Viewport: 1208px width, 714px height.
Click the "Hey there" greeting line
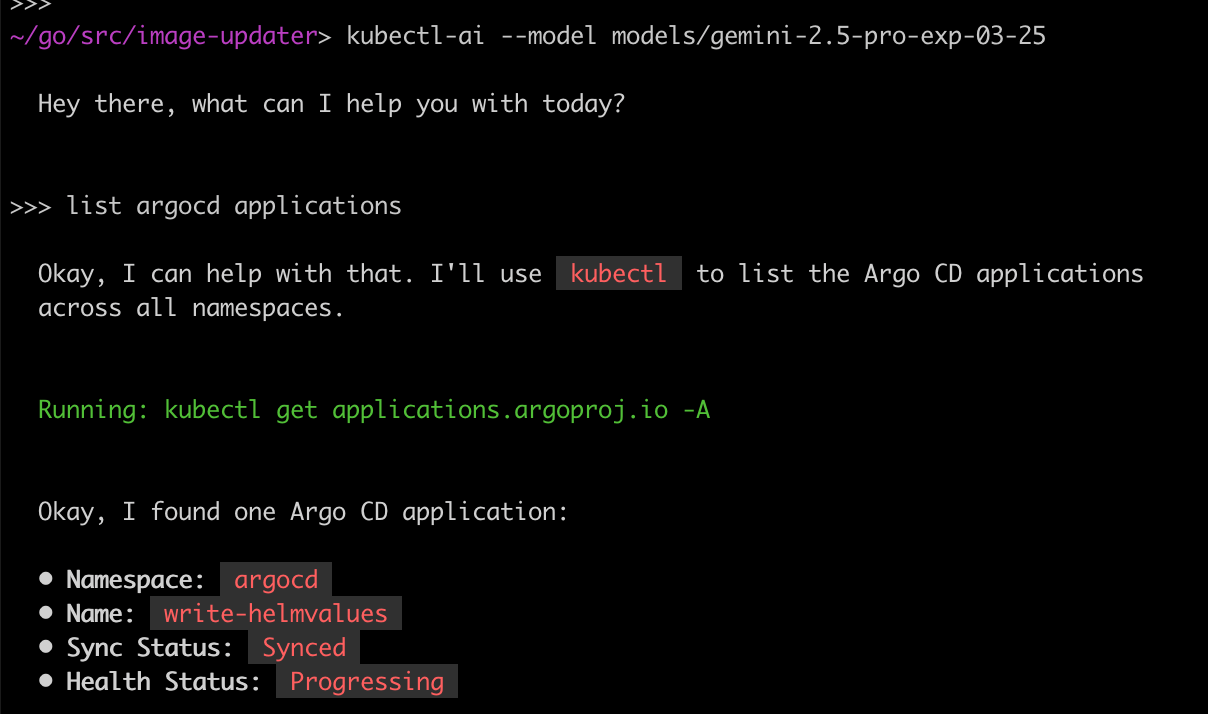331,103
